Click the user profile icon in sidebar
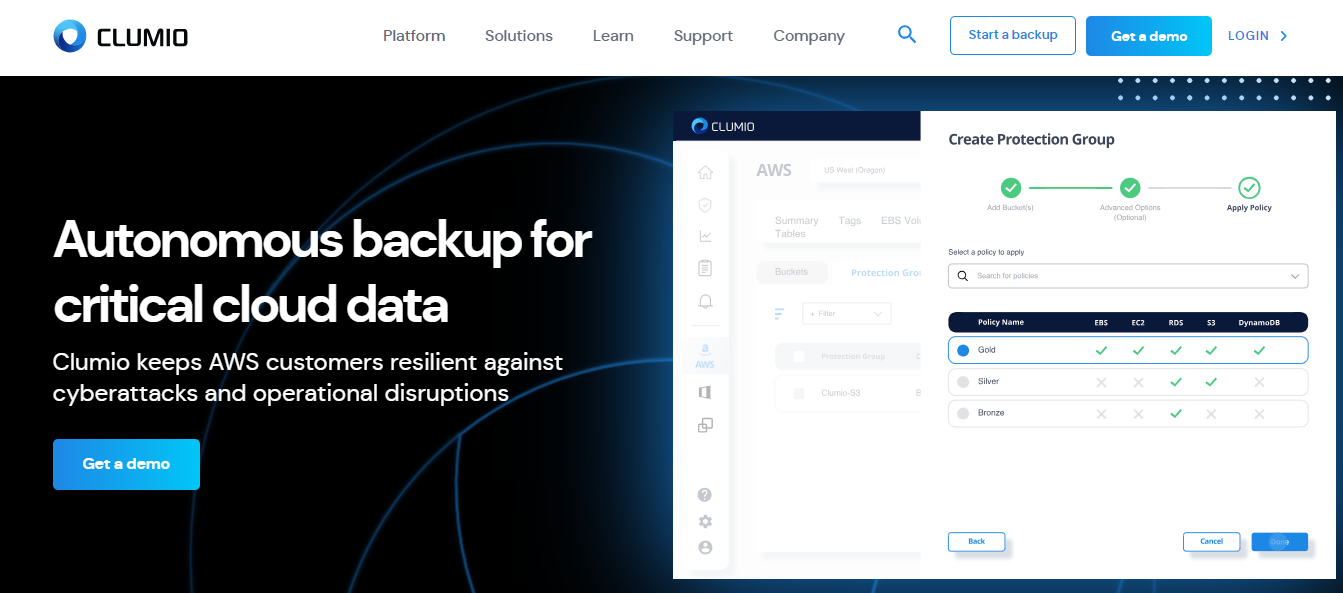This screenshot has width=1343, height=593. 705,547
